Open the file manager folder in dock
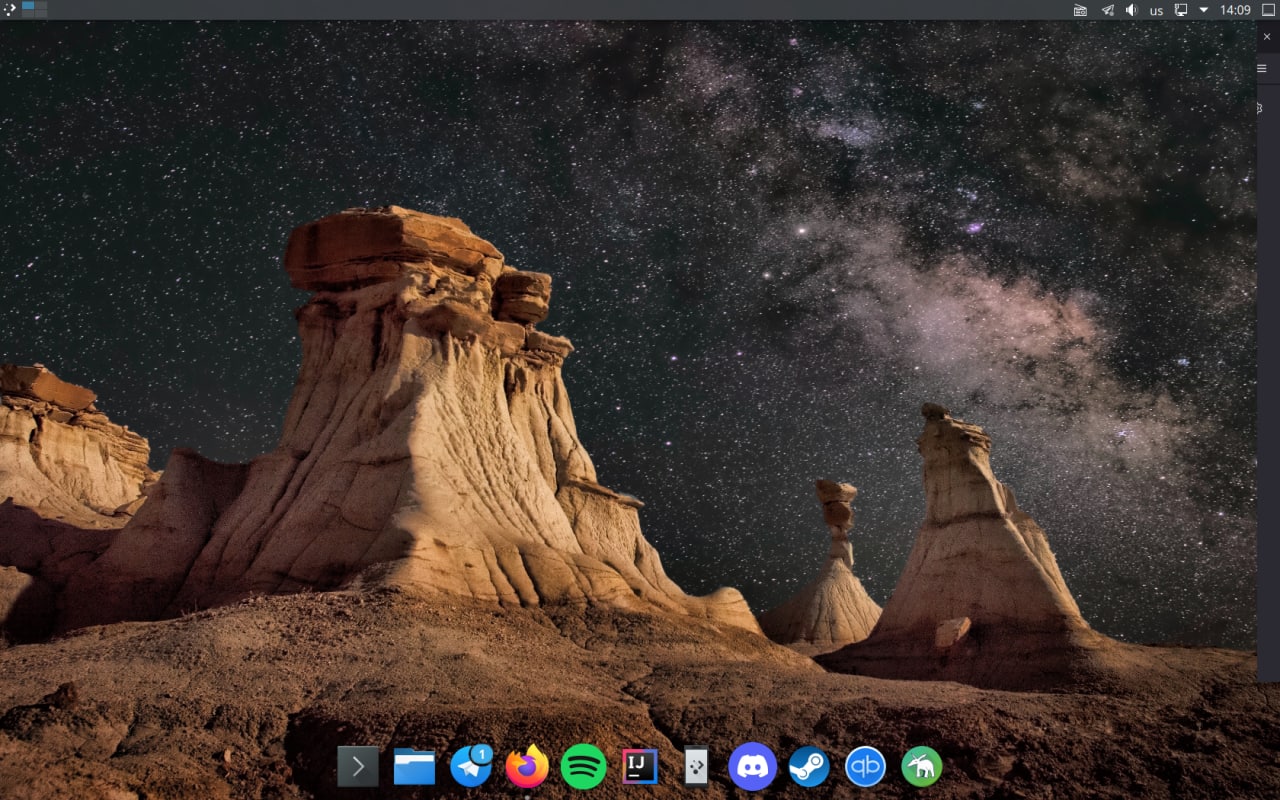The height and width of the screenshot is (800, 1280). coord(414,767)
